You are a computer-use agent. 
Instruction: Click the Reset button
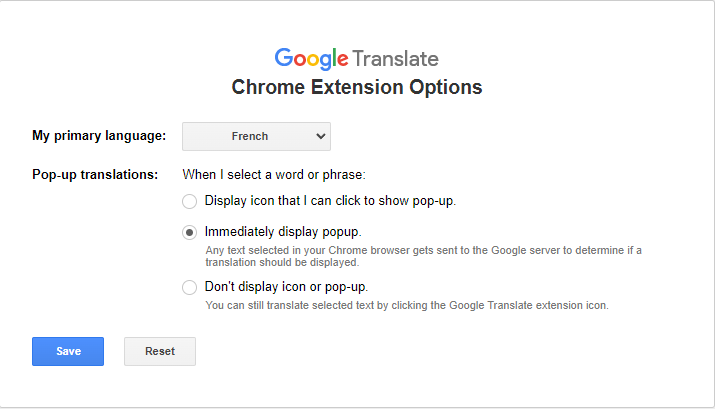coord(160,351)
